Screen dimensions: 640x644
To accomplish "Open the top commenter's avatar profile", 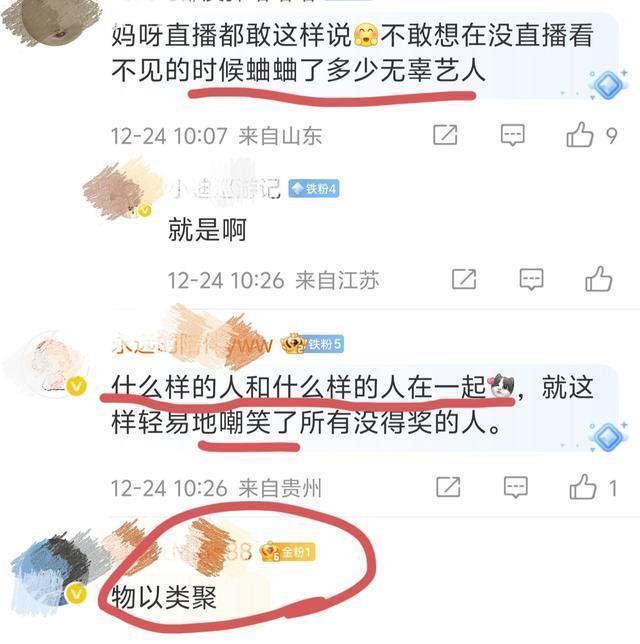I will [51, 21].
